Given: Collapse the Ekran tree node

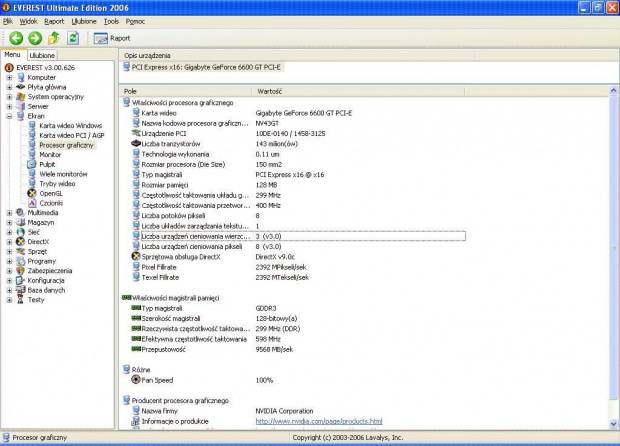Looking at the screenshot, I should 9,116.
